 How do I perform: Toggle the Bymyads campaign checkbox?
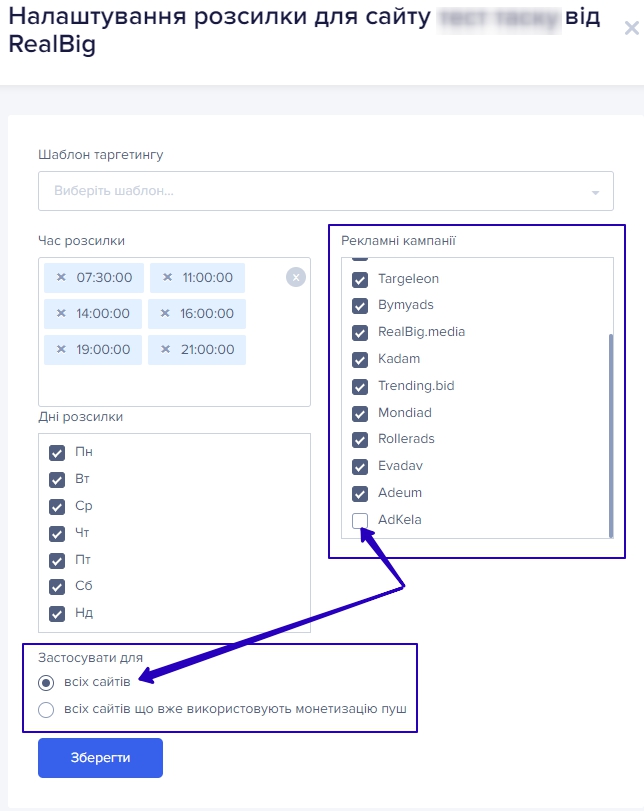(x=360, y=306)
